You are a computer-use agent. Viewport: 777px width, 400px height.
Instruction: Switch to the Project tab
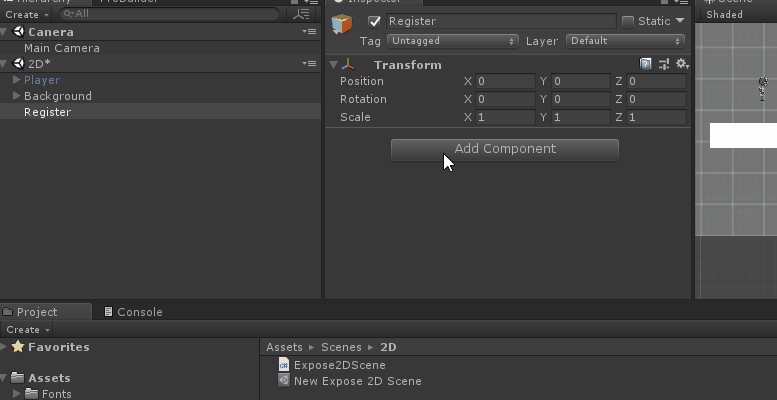tap(46, 312)
